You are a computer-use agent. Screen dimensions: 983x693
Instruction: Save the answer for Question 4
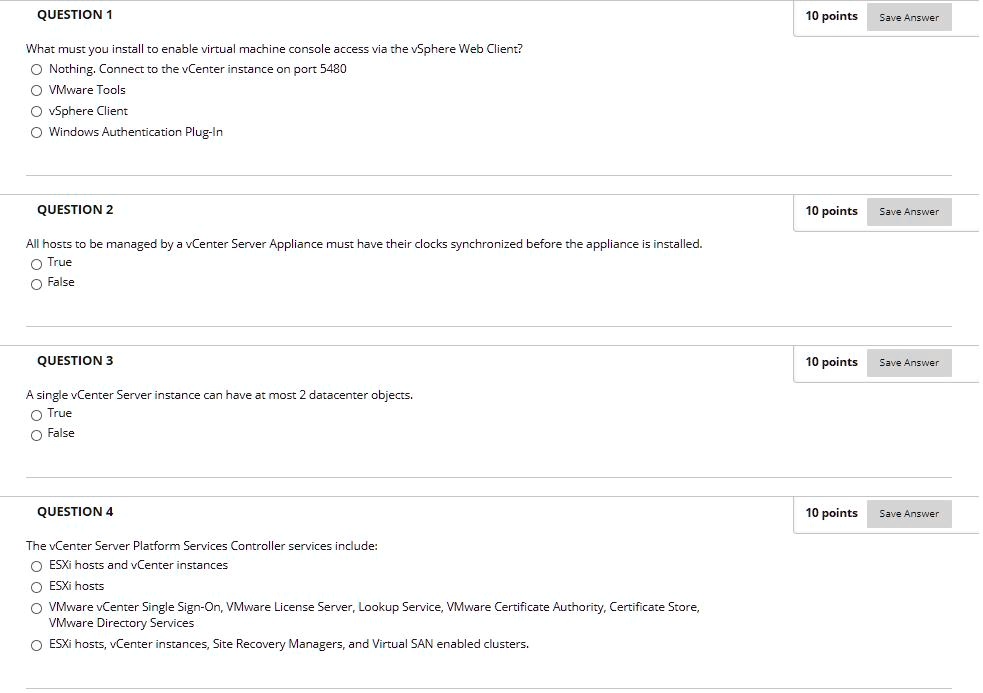tap(908, 514)
